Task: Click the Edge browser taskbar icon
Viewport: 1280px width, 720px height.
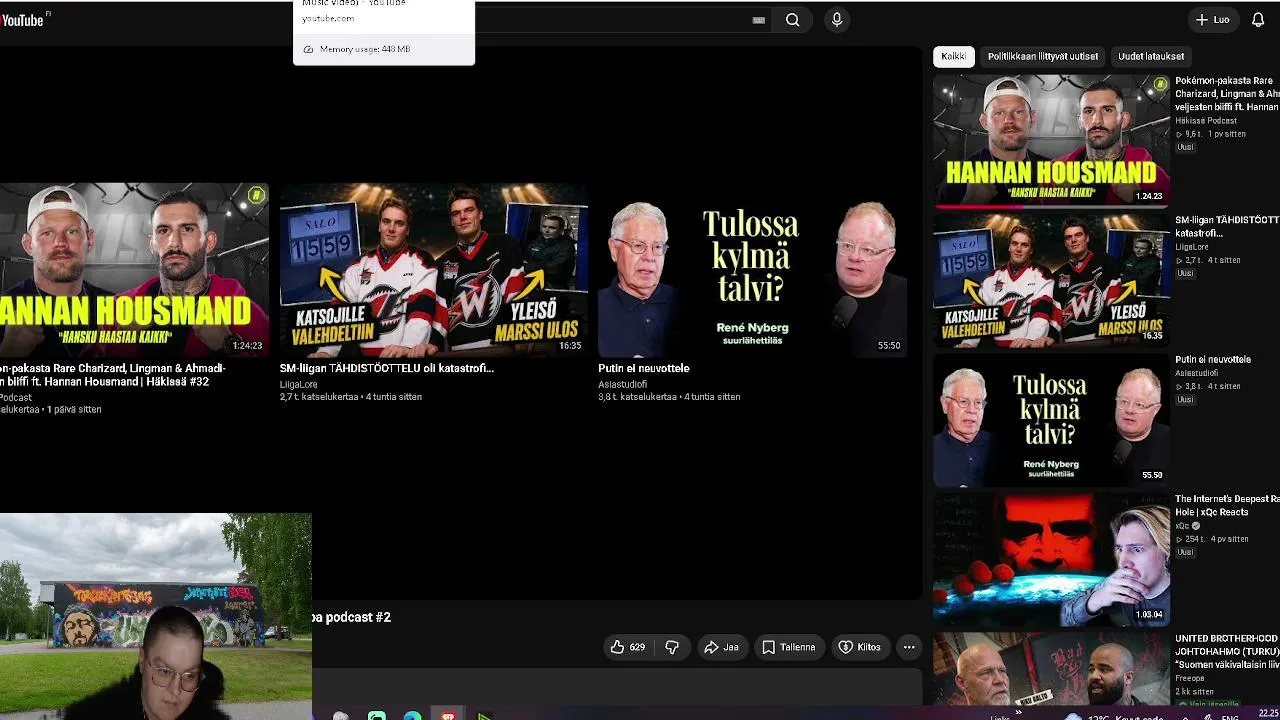Action: pyautogui.click(x=412, y=714)
